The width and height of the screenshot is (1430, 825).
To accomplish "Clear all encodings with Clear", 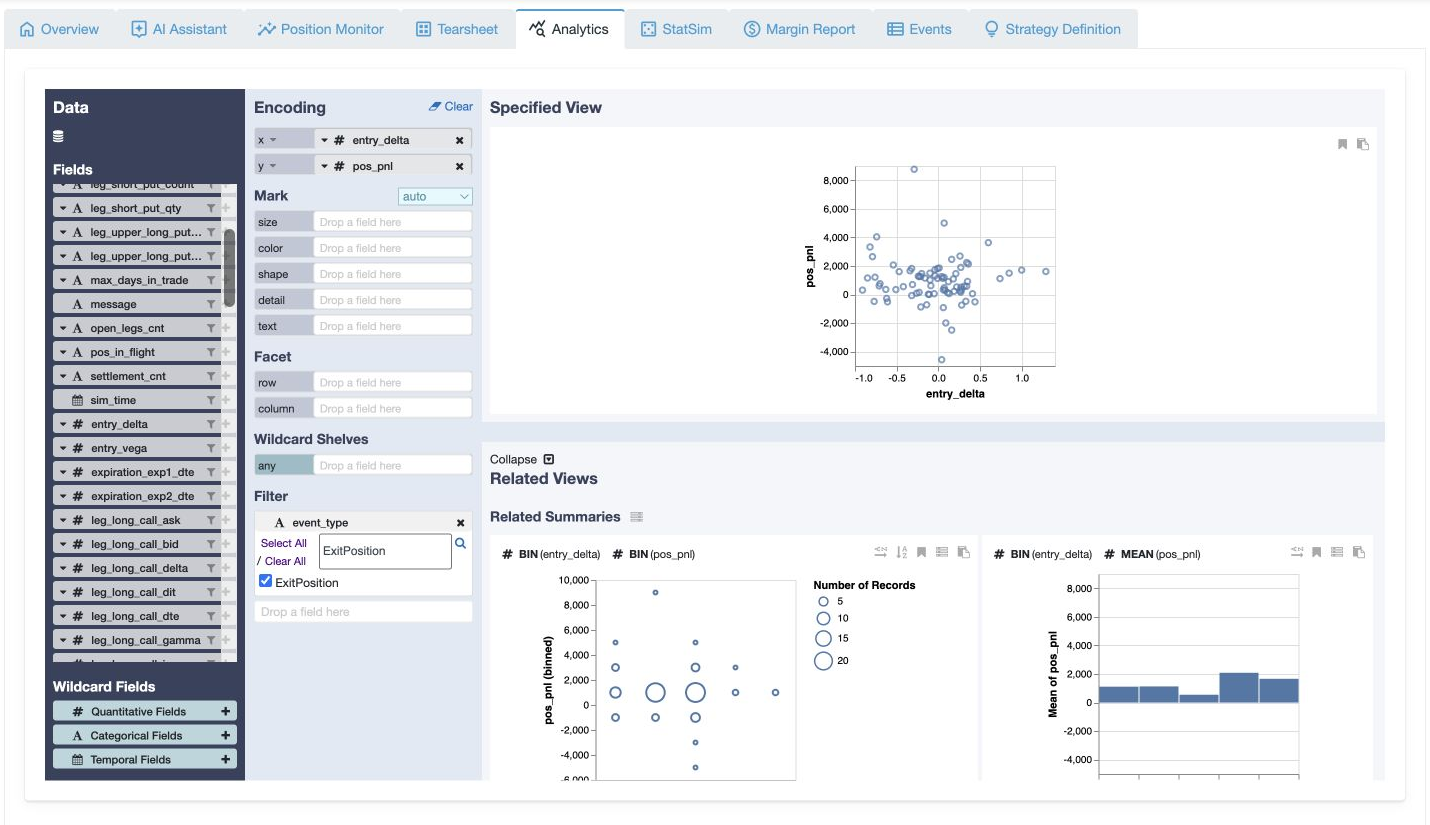I will [451, 106].
